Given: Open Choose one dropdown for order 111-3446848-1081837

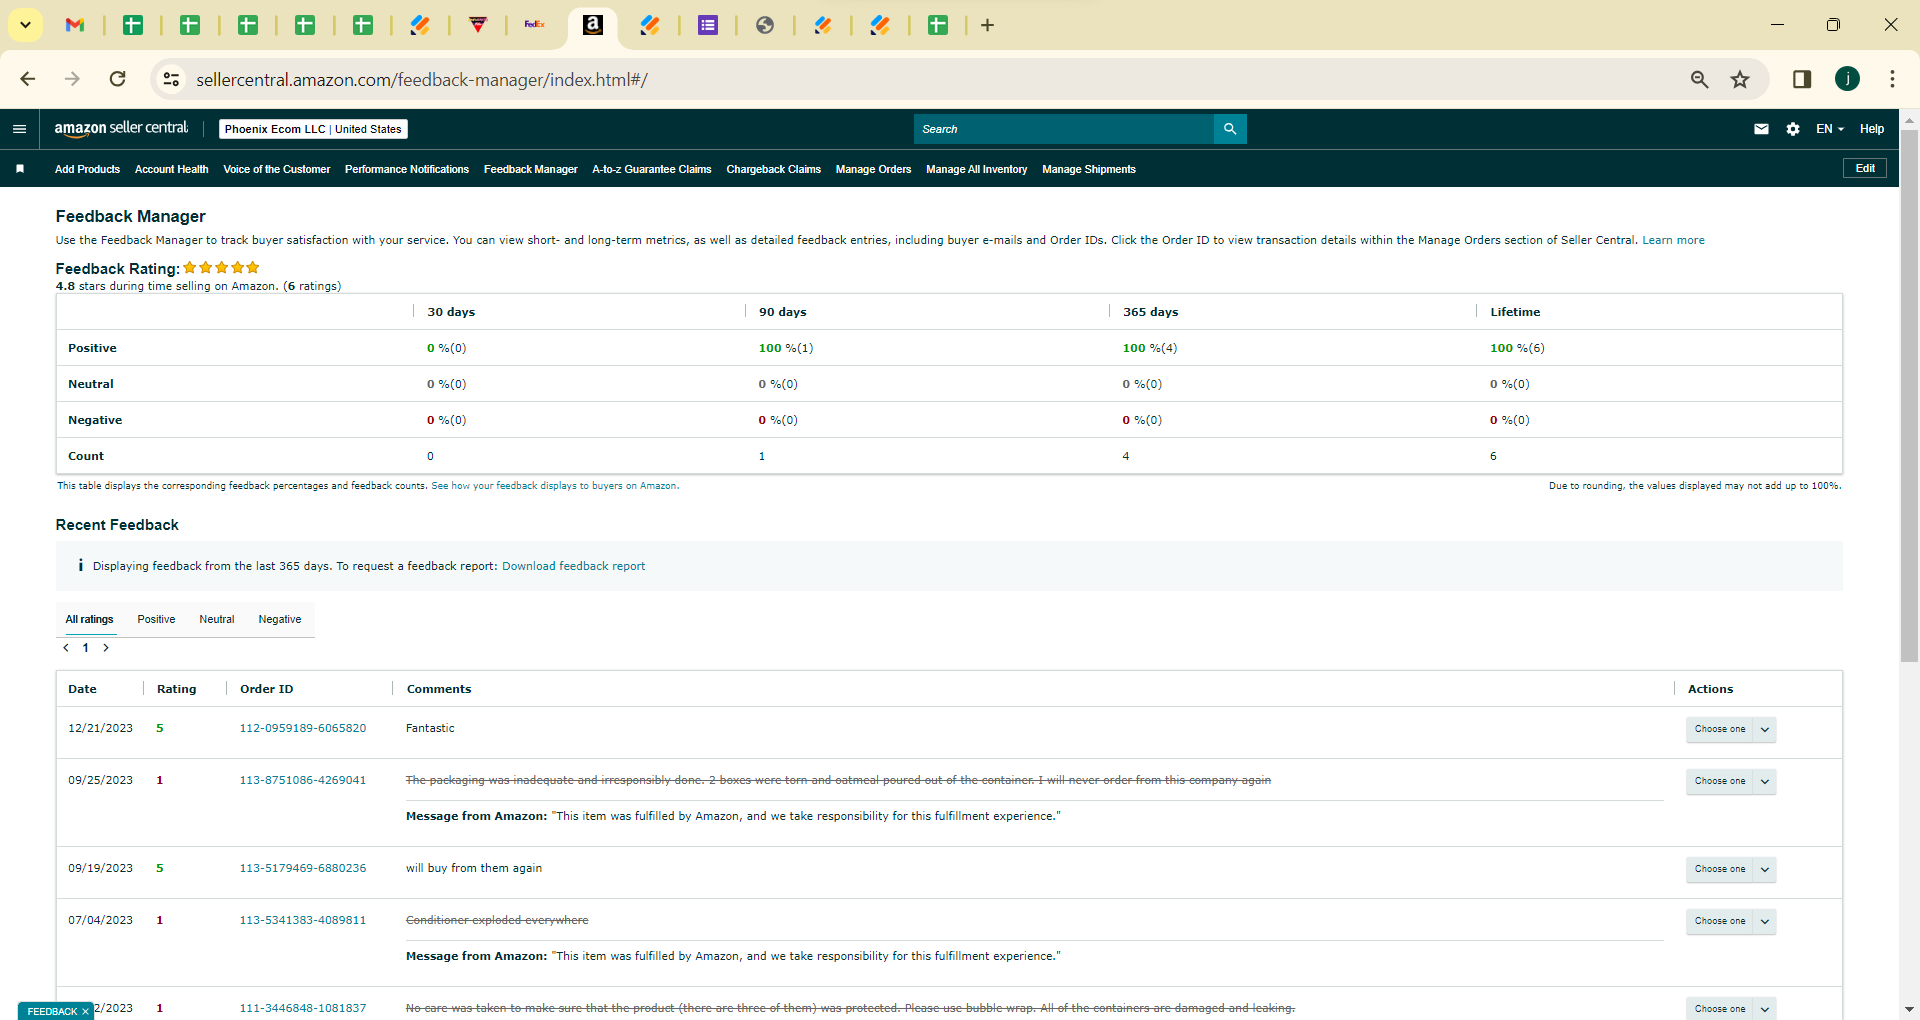Looking at the screenshot, I should pos(1731,1008).
